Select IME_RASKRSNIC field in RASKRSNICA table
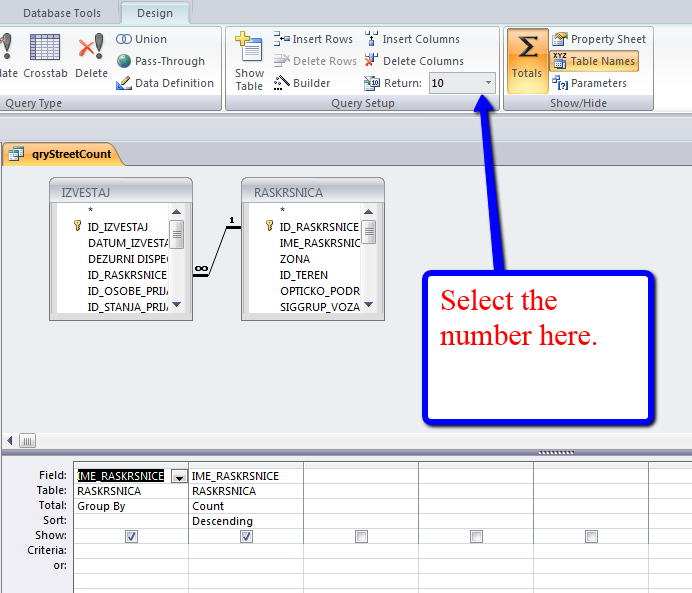 tap(320, 243)
